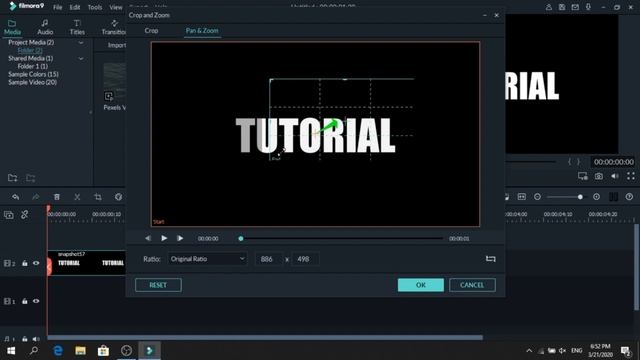Select Folder 1 (1) item
This screenshot has height=360, width=640.
pyautogui.click(x=33, y=66)
